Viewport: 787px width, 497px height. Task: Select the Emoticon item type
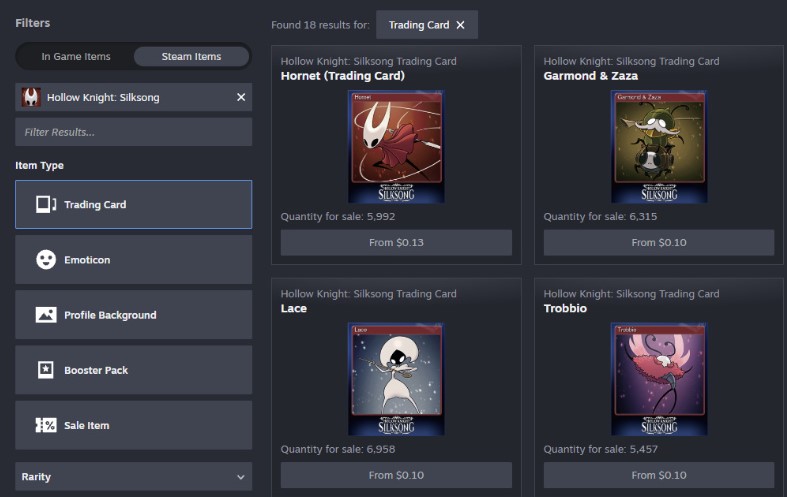[x=134, y=260]
